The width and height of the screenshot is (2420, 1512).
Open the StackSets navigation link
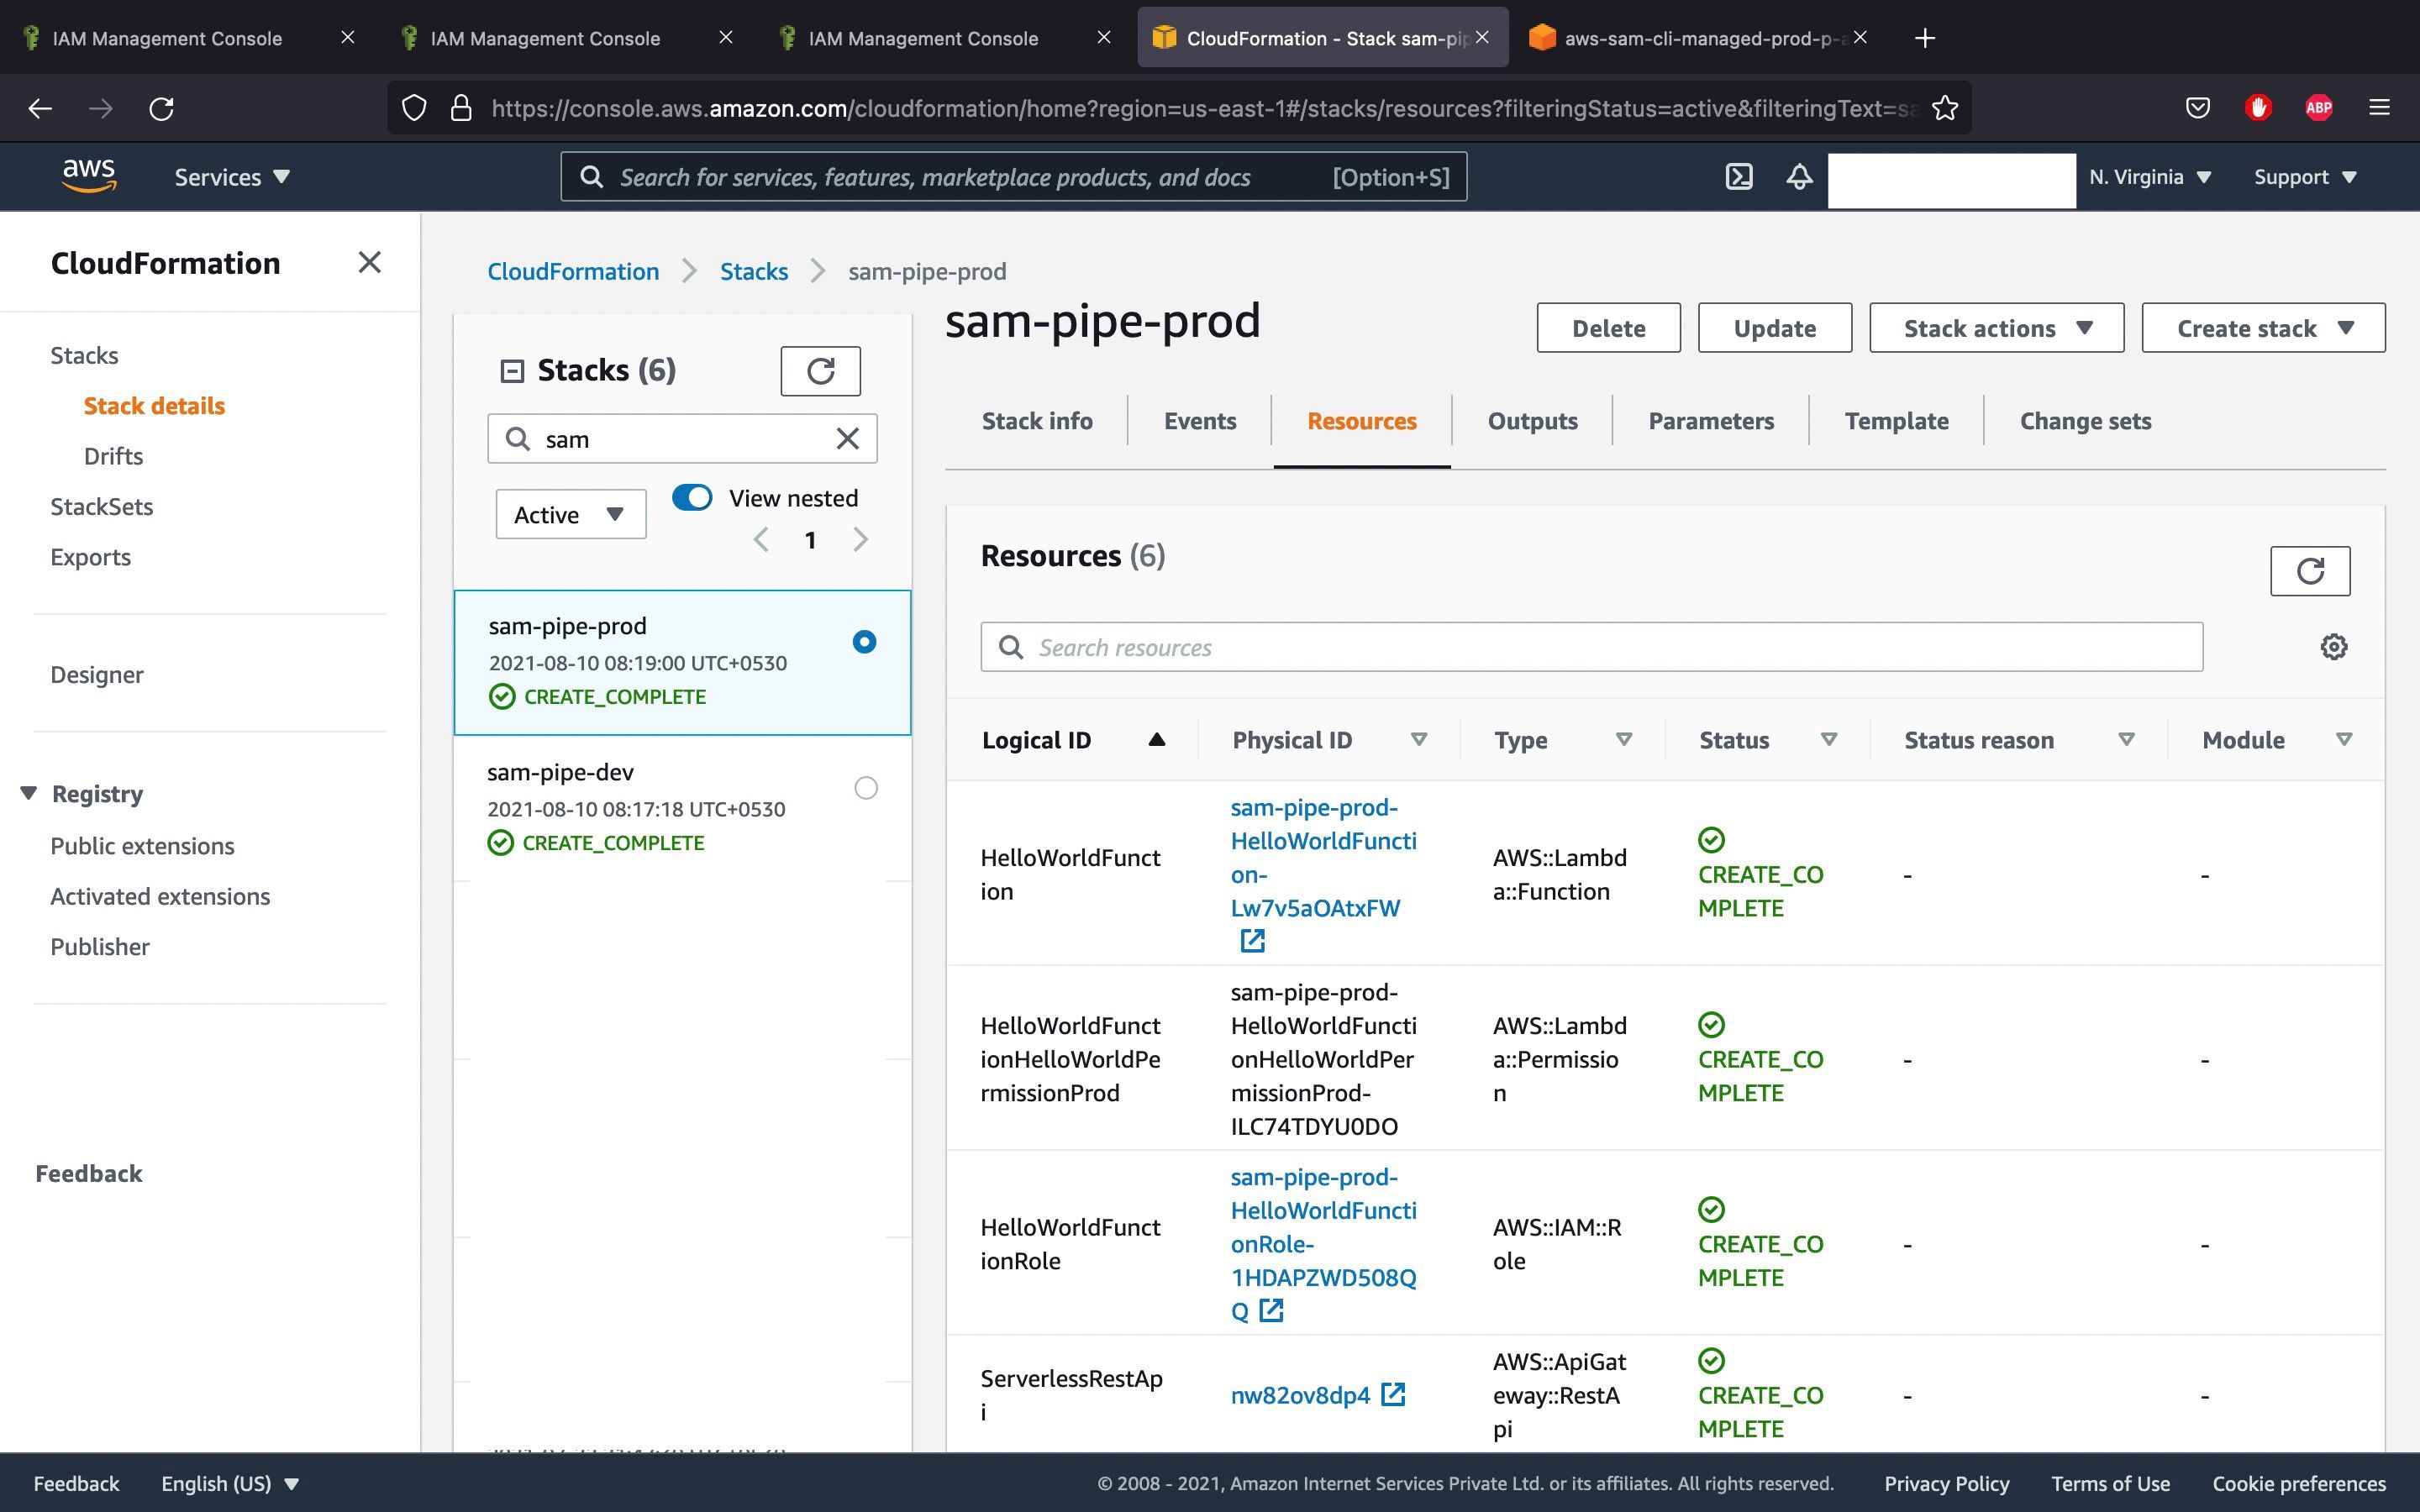click(x=102, y=506)
